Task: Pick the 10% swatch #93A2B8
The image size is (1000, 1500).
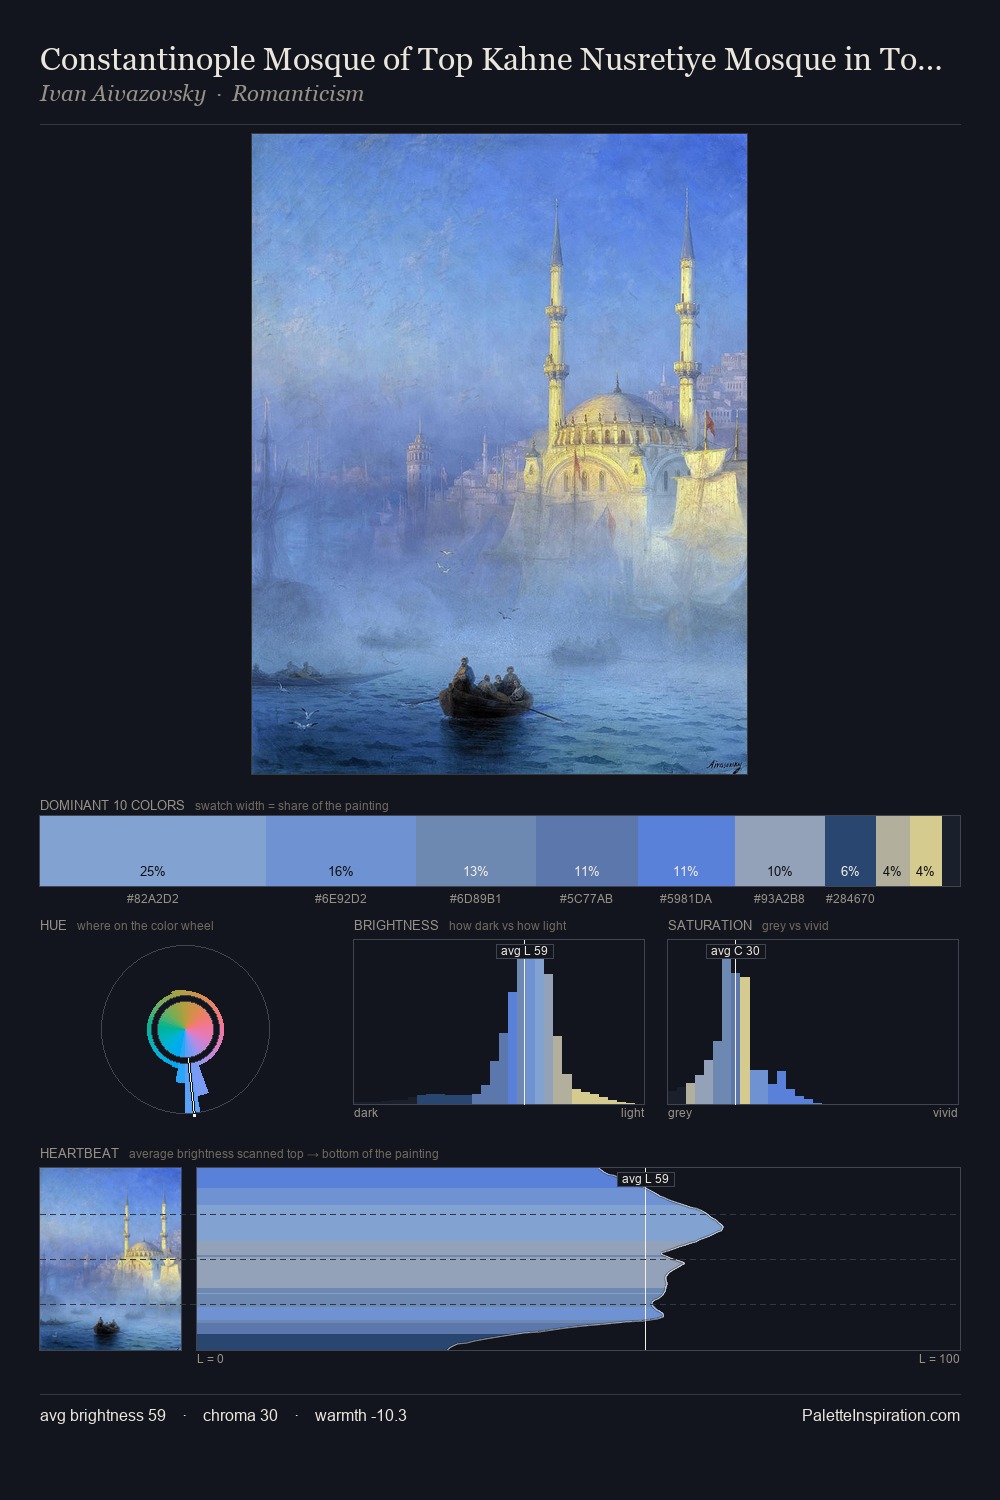Action: [780, 851]
